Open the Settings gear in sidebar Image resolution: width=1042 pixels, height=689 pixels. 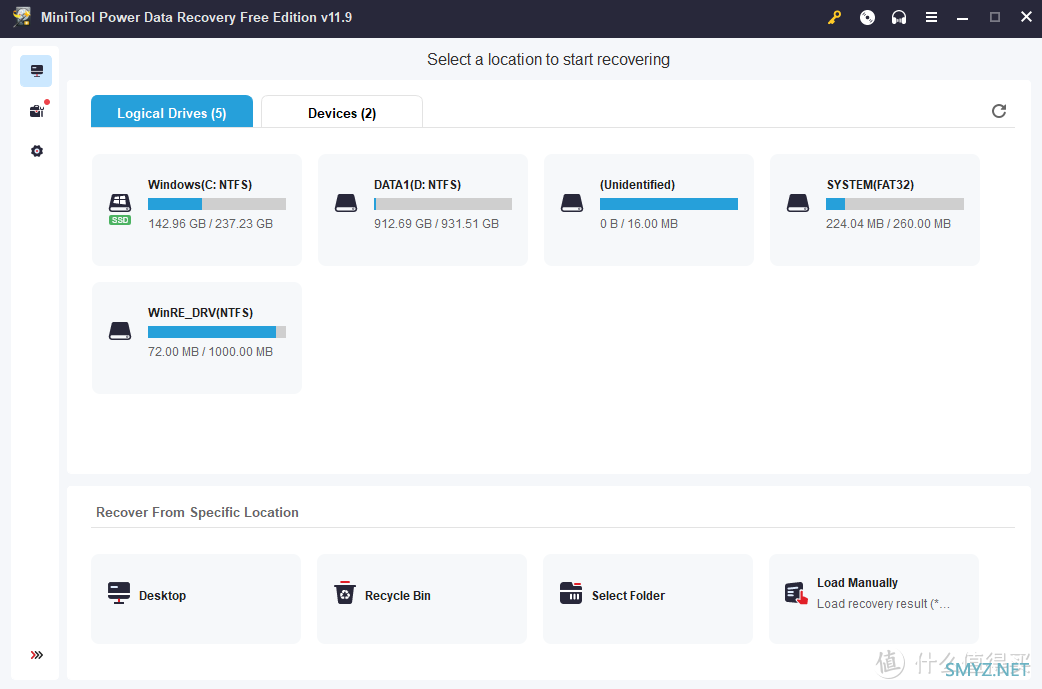coord(37,151)
